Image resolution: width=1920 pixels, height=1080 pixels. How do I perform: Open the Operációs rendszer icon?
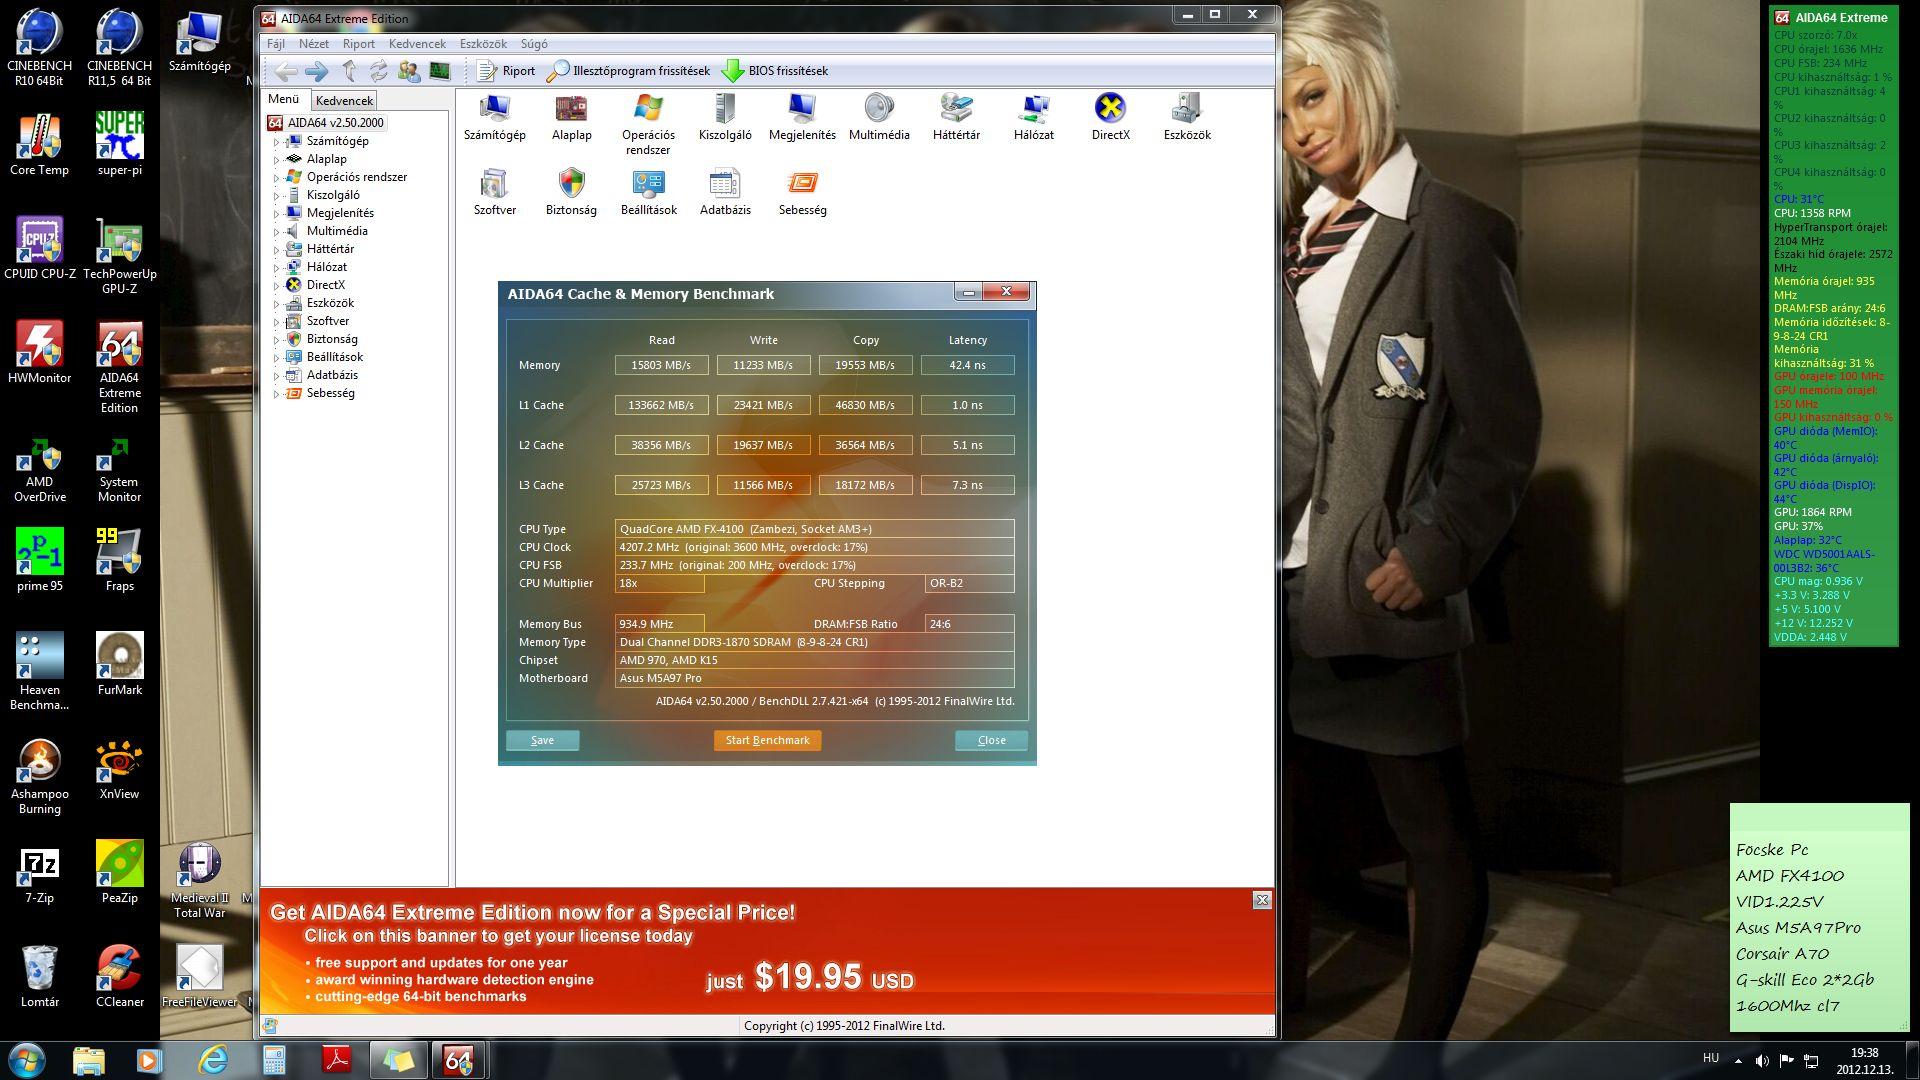click(648, 124)
